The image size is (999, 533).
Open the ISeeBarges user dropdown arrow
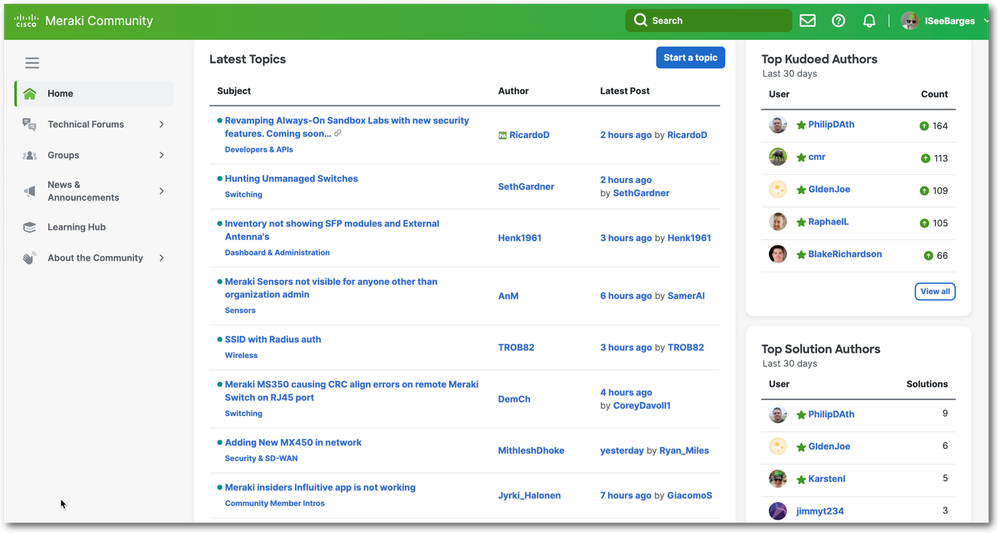tap(986, 20)
